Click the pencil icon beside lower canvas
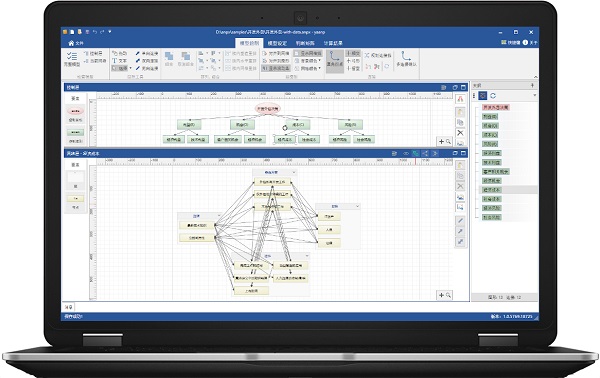 click(x=460, y=221)
